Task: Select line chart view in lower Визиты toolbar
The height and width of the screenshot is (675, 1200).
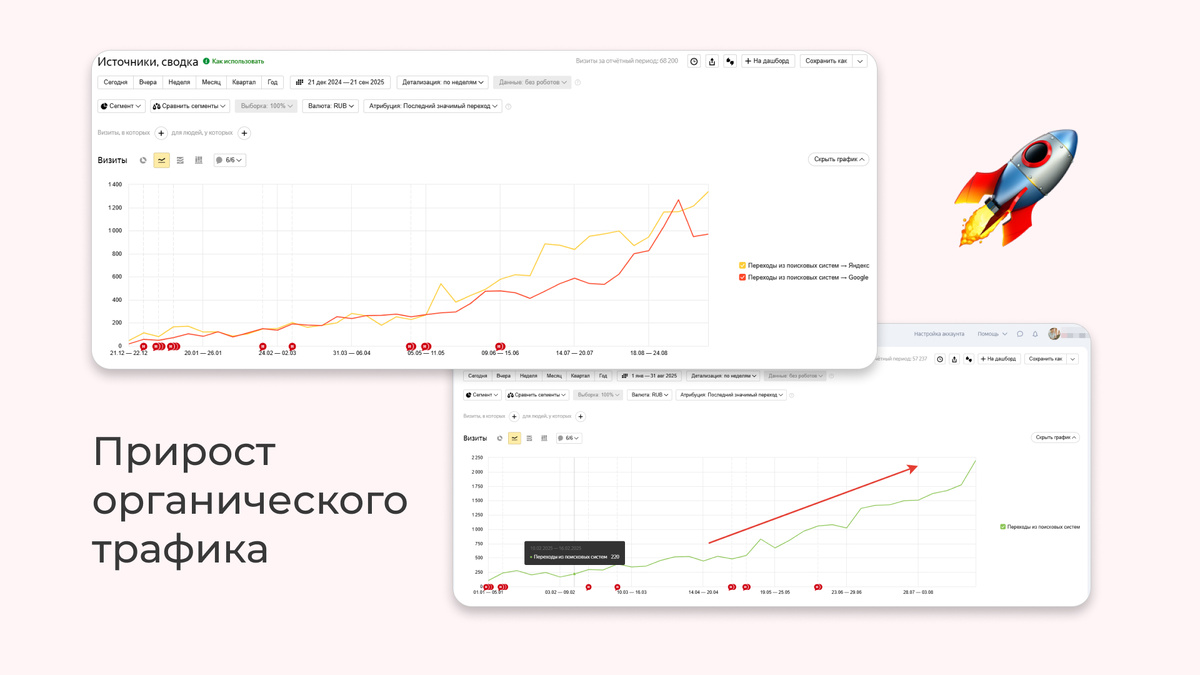Action: [x=515, y=438]
